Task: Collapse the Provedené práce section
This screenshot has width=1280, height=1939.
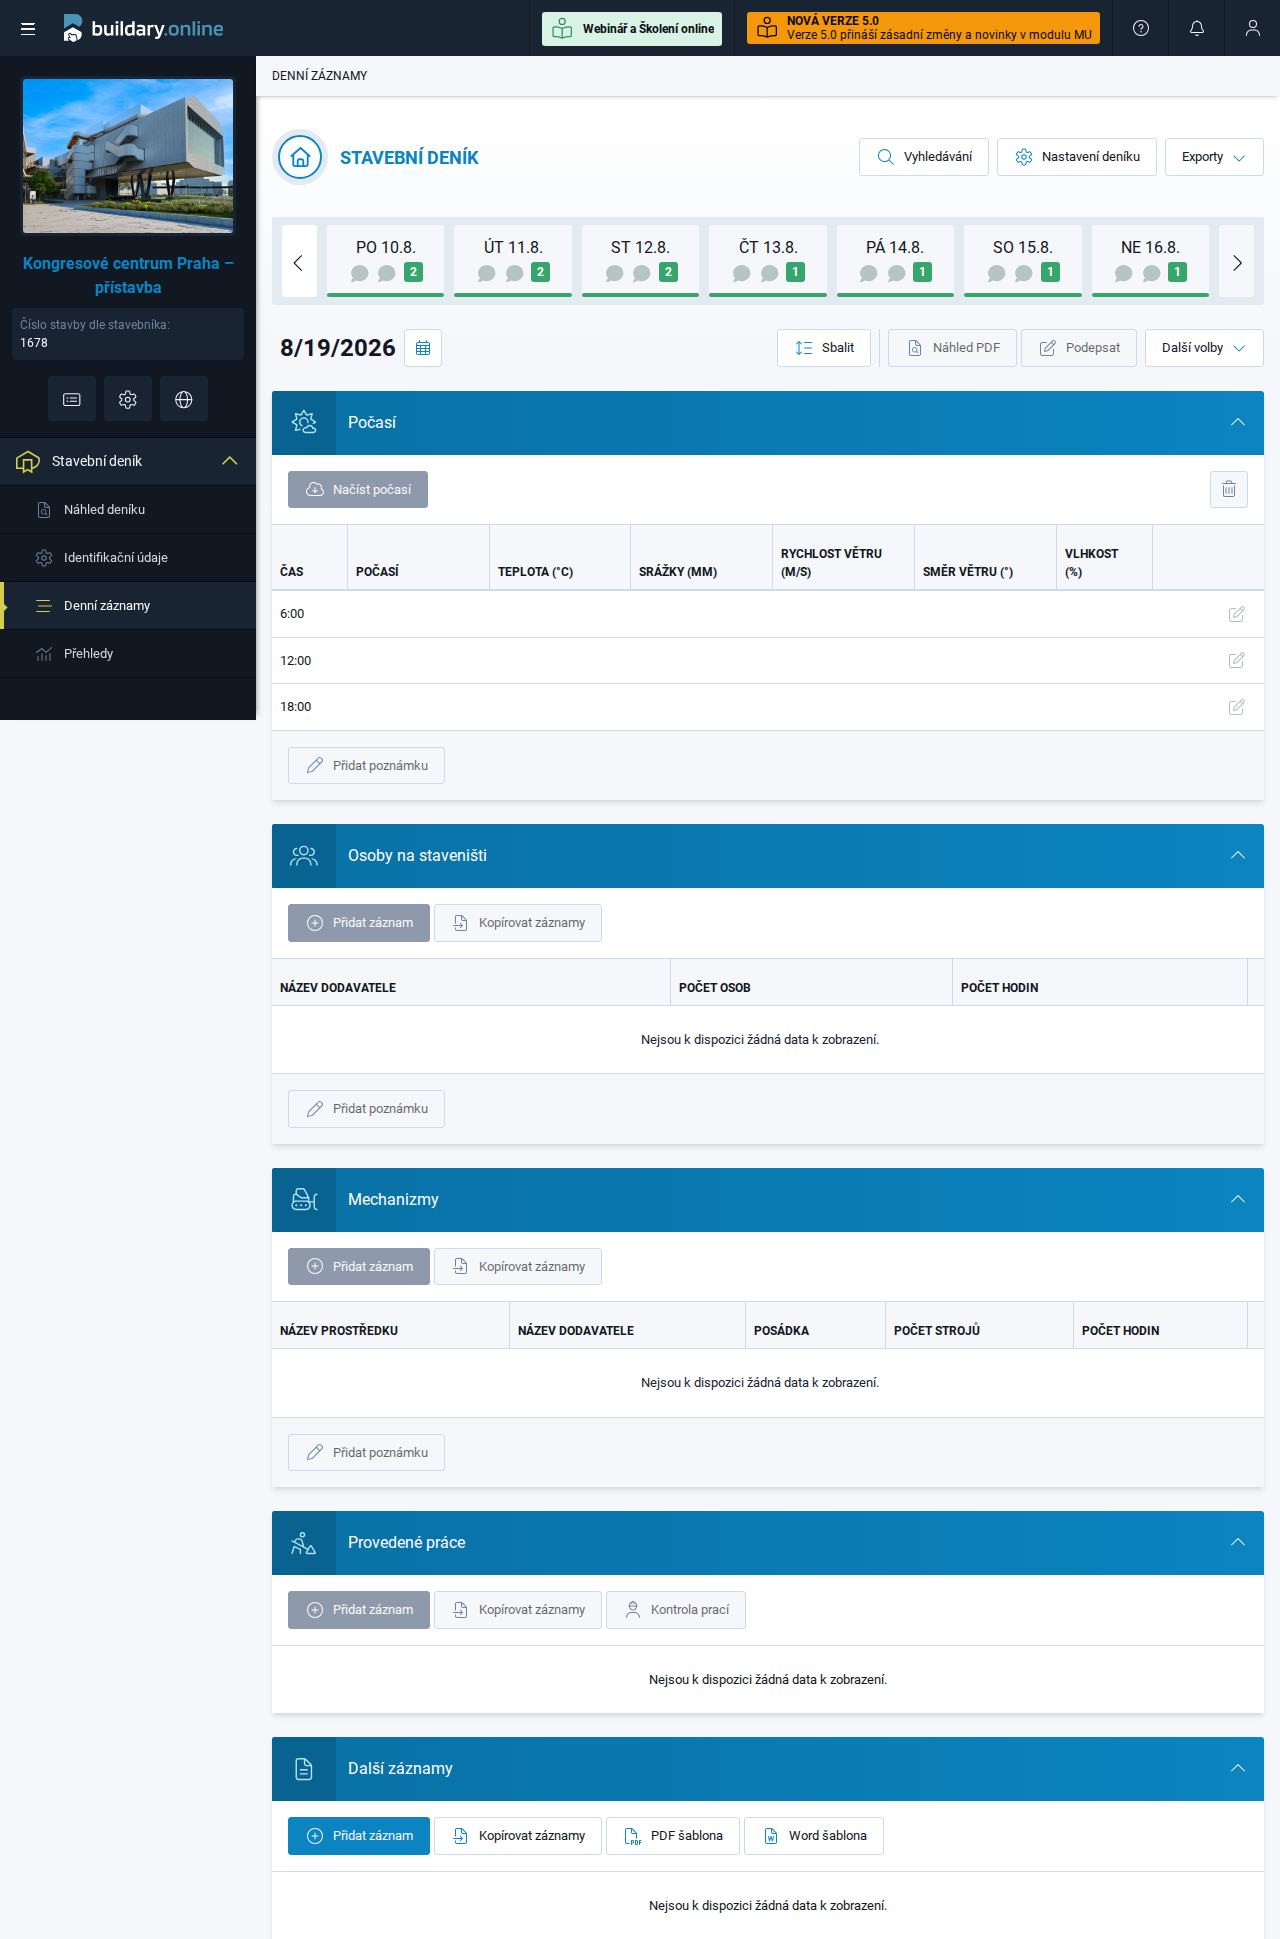Action: coord(1238,1543)
